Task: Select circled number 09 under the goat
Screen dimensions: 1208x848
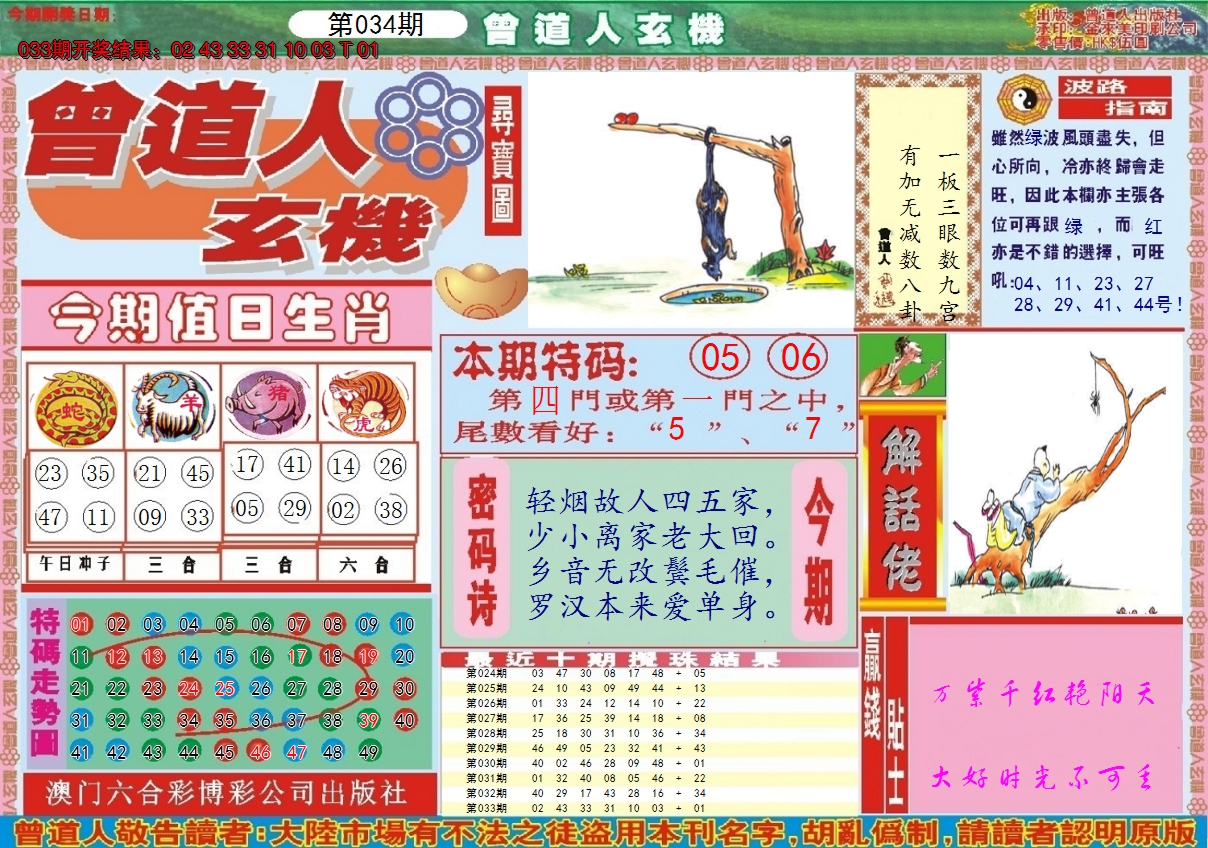Action: pos(150,517)
